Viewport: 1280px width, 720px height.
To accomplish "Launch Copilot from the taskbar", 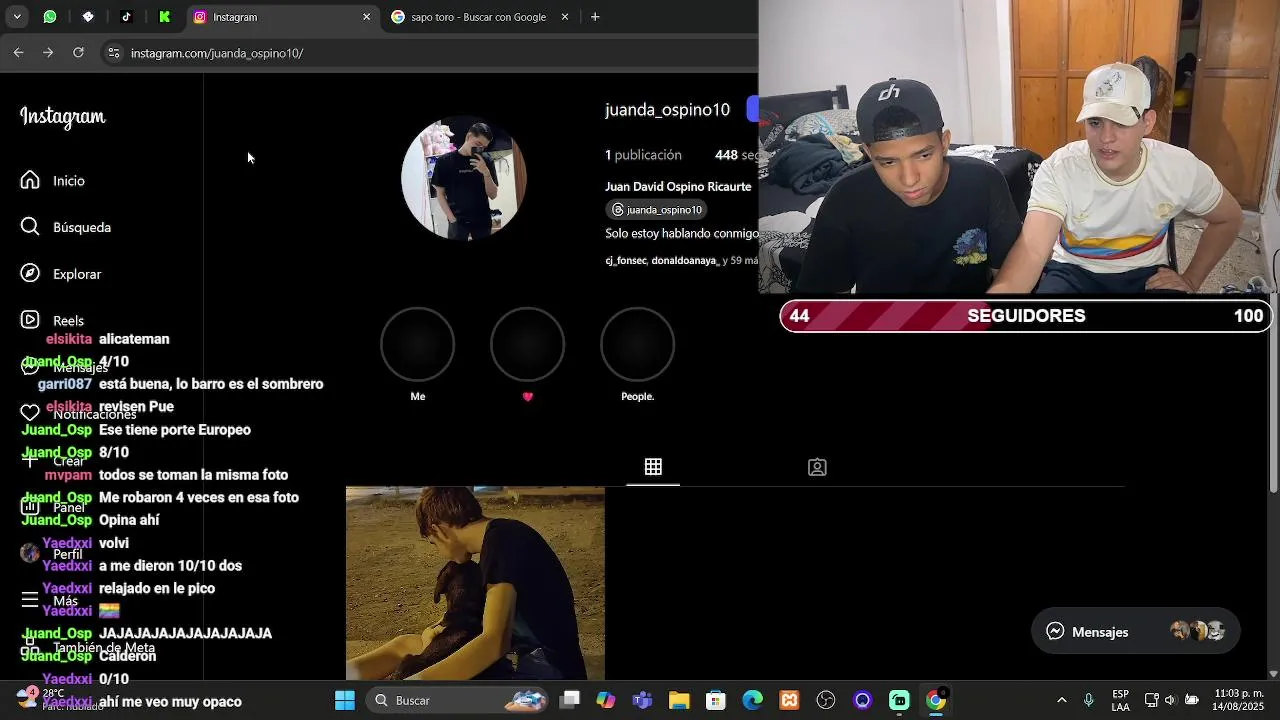I will click(x=606, y=700).
